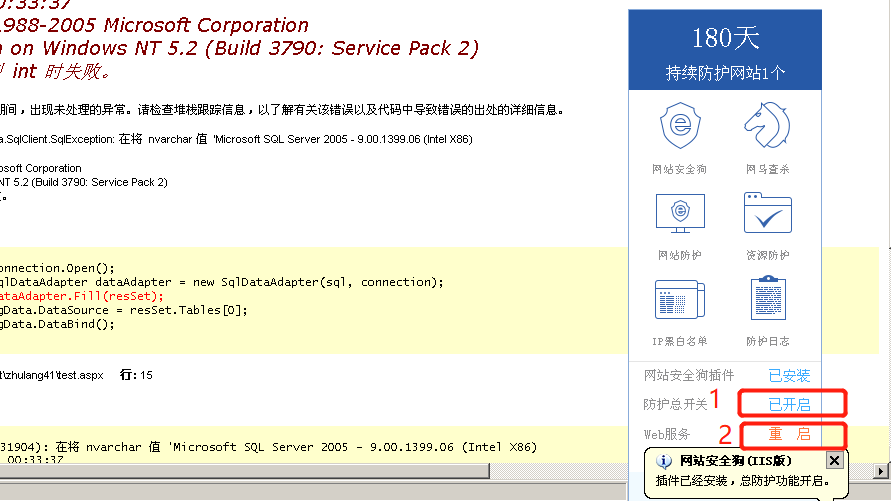This screenshot has height=501, width=891.
Task: Open the 网马查杀 horse icon
Action: click(768, 125)
